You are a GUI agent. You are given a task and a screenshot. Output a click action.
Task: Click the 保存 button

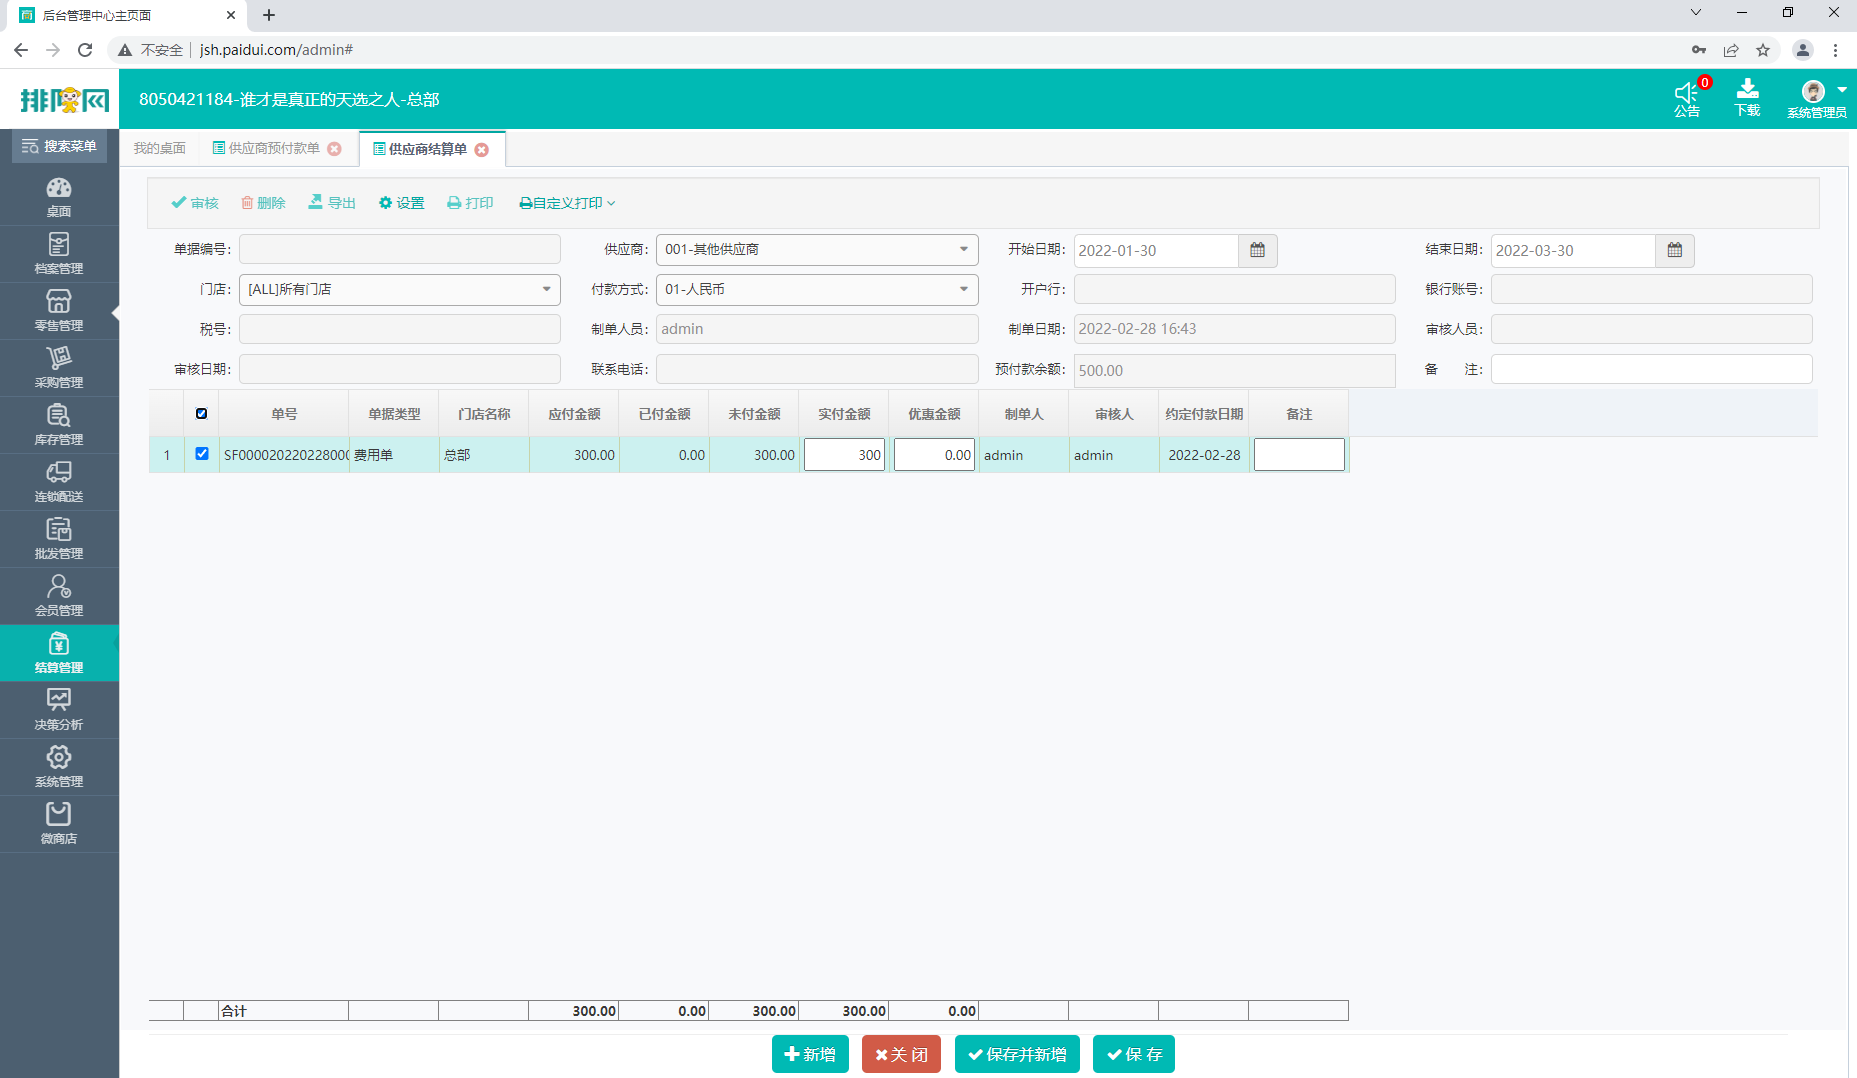coord(1134,1054)
